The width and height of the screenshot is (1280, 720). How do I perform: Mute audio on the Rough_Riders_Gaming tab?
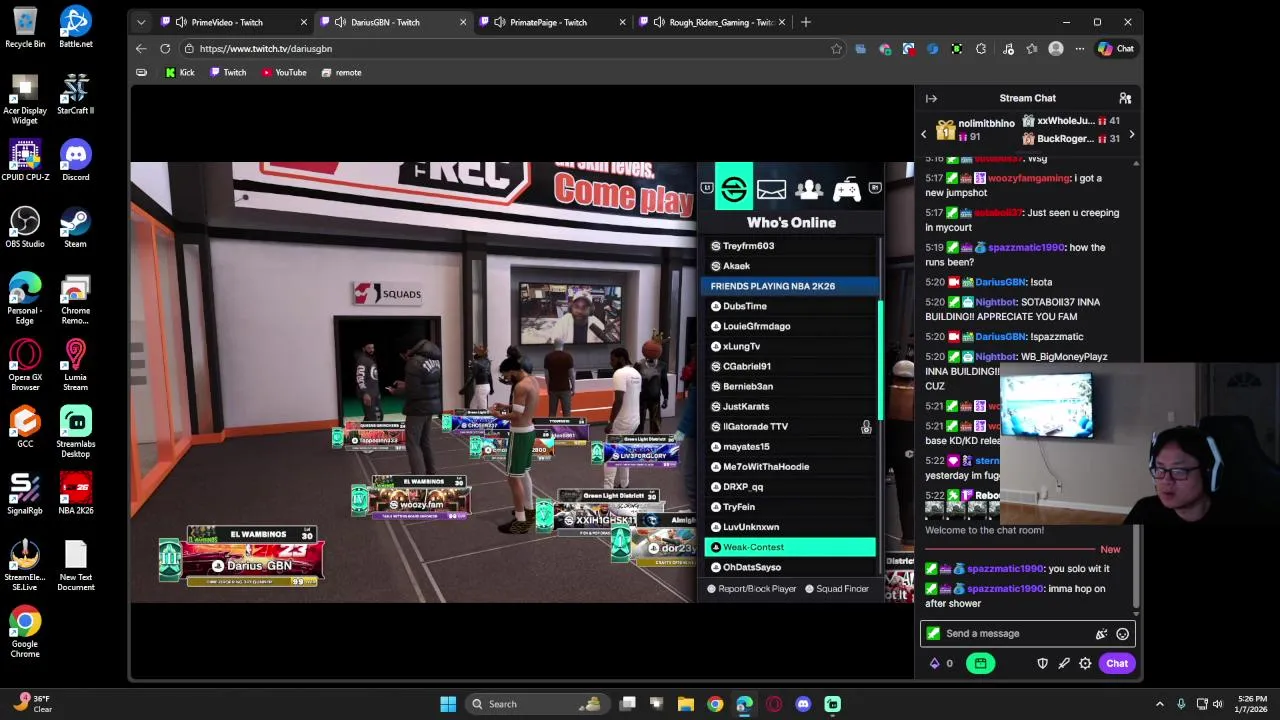pyautogui.click(x=658, y=22)
